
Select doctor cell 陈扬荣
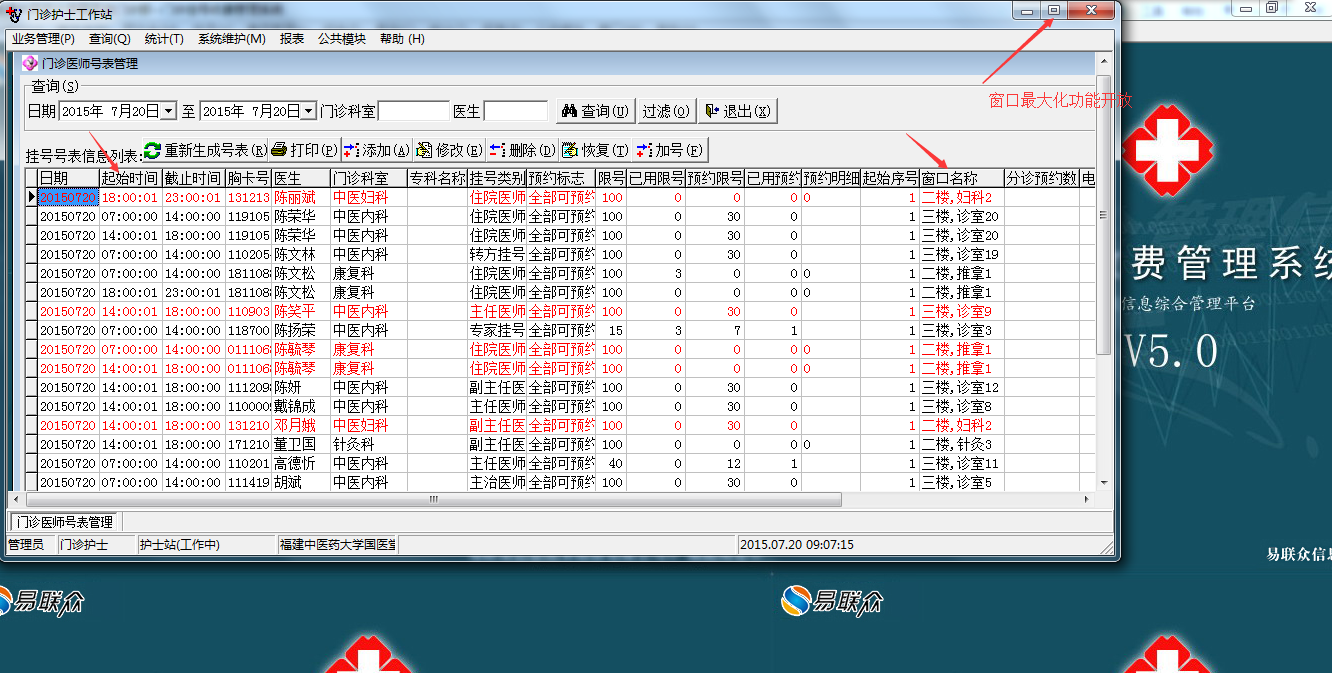click(x=301, y=331)
